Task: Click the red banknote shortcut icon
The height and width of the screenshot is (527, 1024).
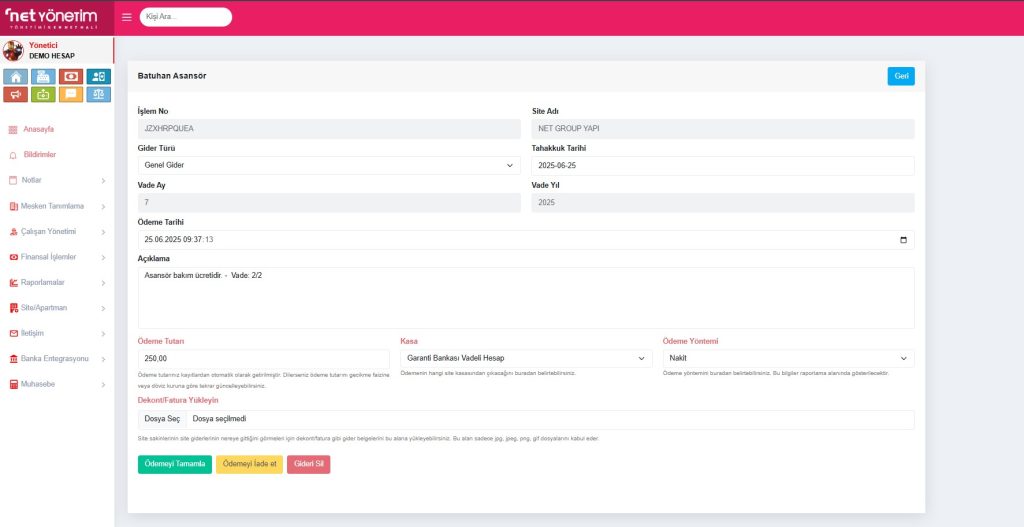Action: [71, 76]
